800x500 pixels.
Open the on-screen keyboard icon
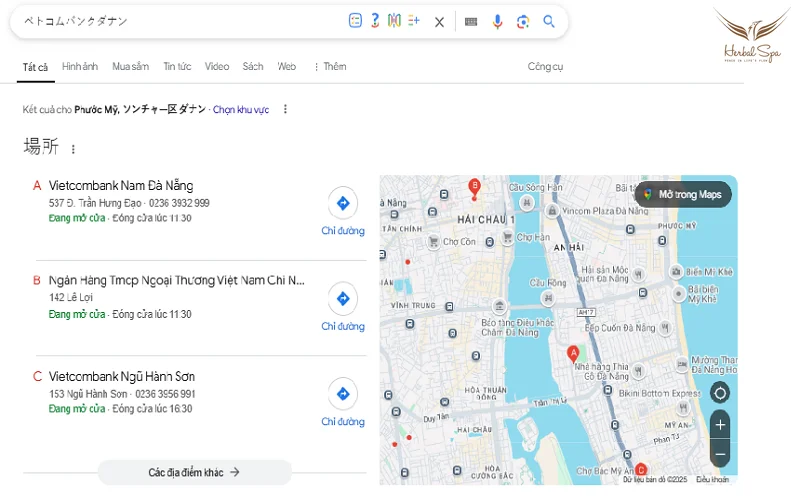(471, 22)
